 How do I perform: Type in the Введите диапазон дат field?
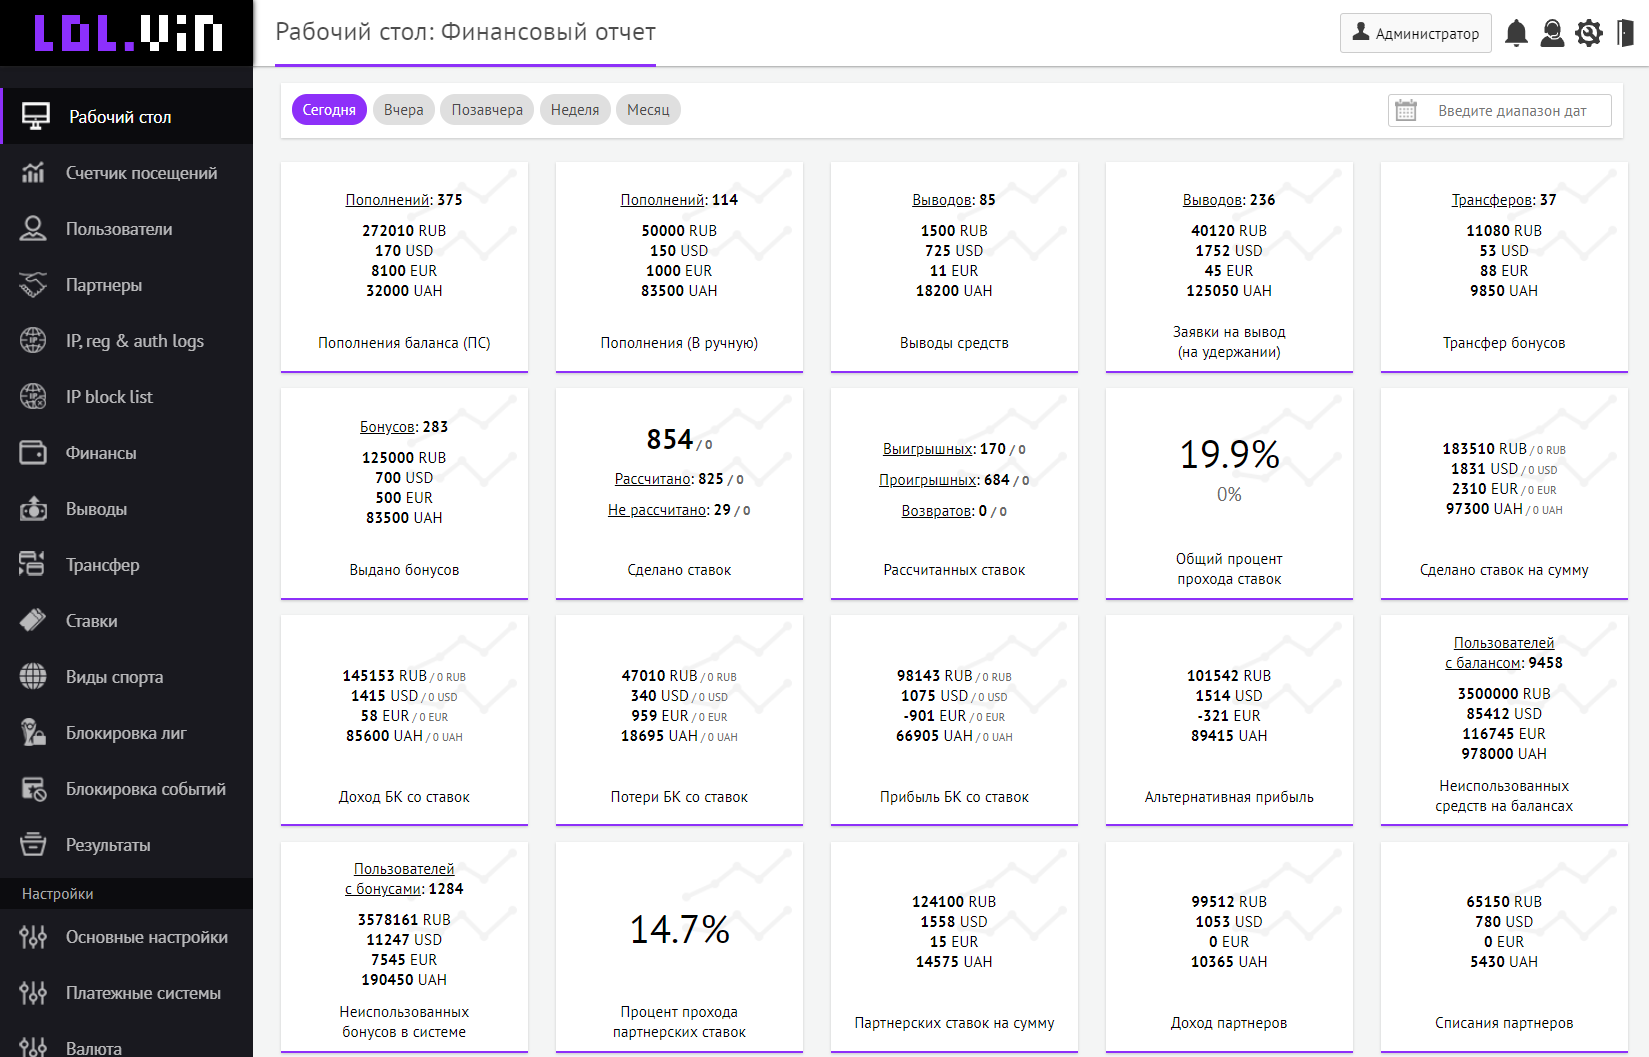click(1512, 111)
